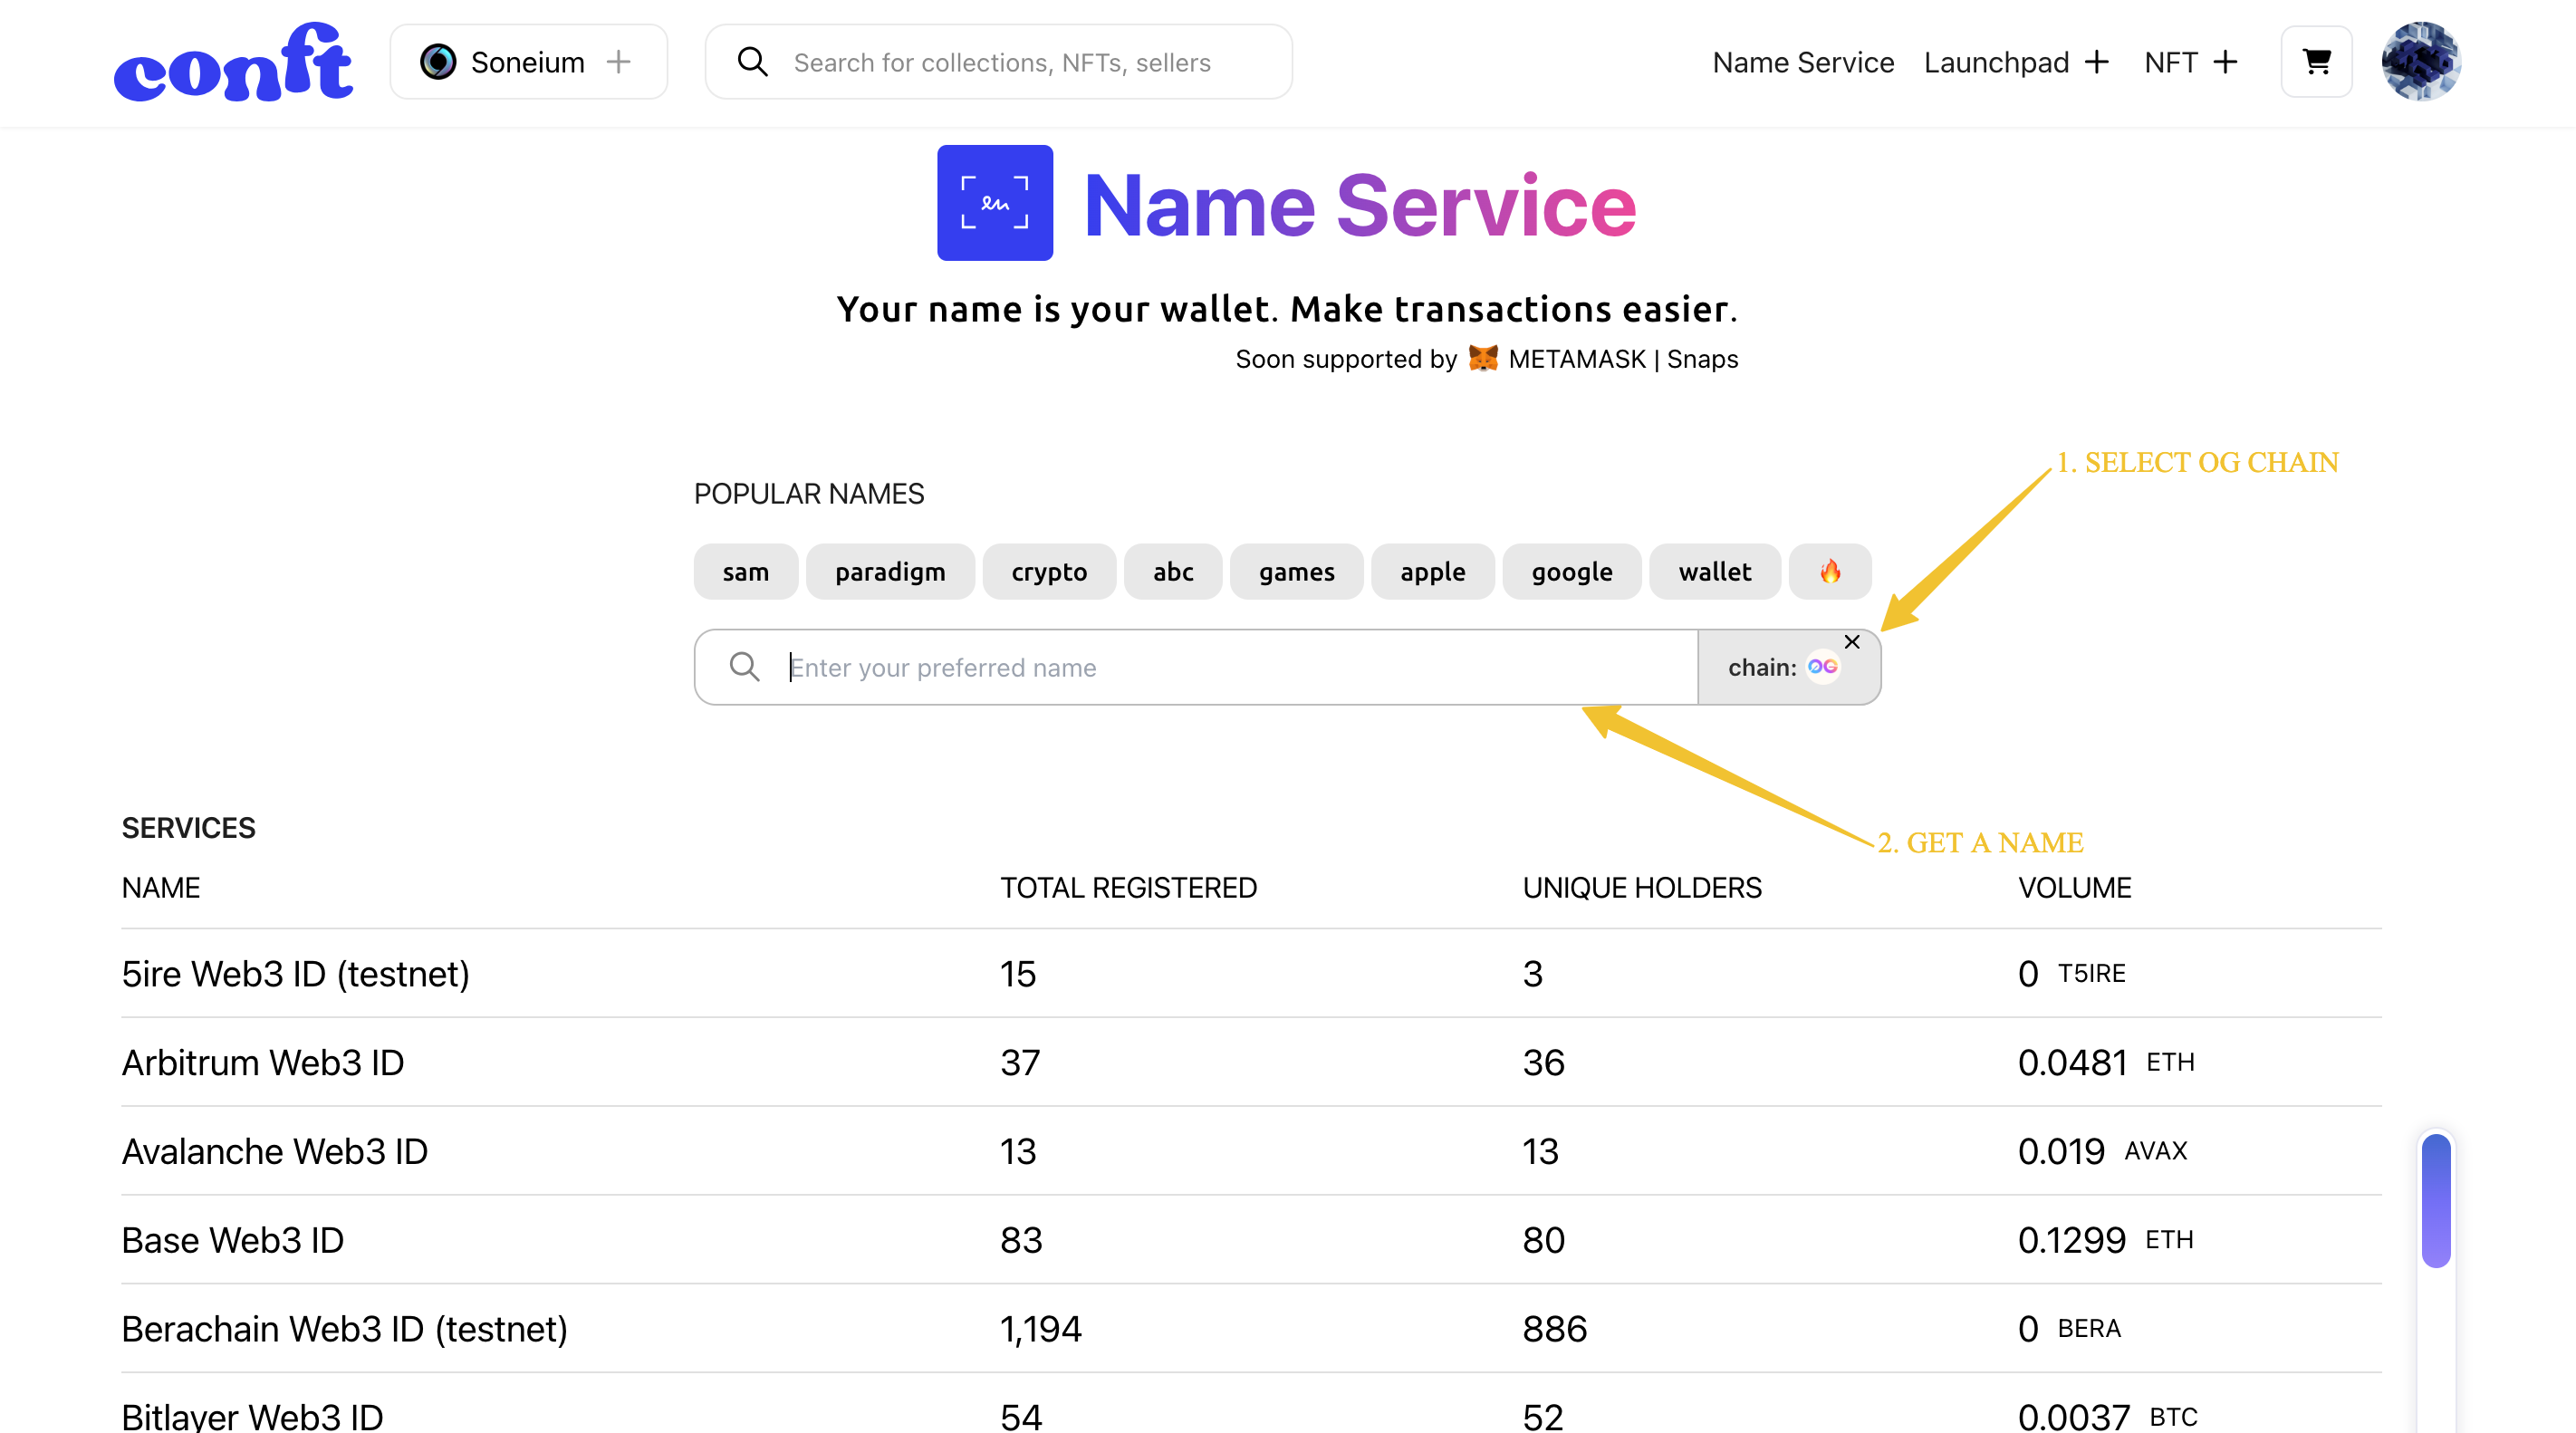Focus the preferred name input field

[1196, 667]
